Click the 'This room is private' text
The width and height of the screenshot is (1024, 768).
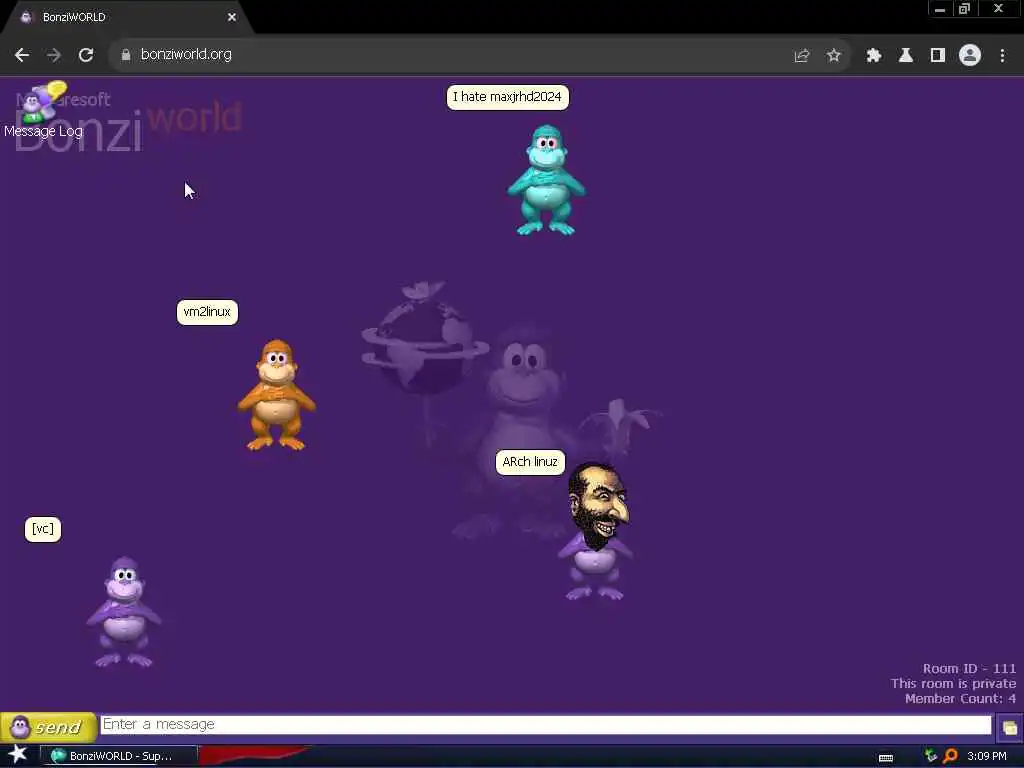pos(953,684)
